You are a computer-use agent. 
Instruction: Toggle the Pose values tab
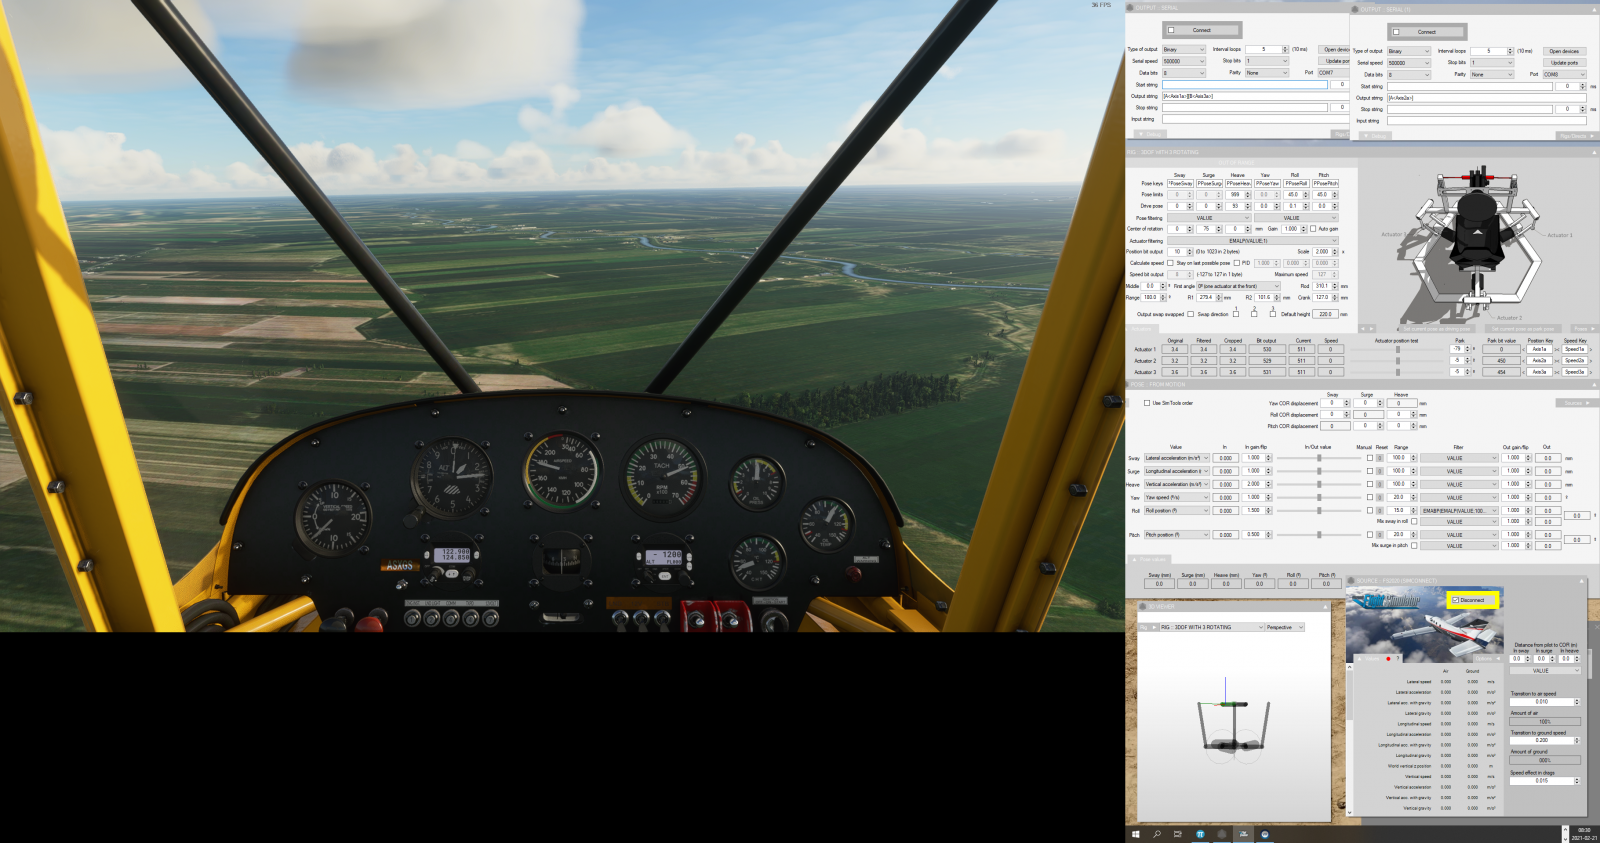point(1150,559)
